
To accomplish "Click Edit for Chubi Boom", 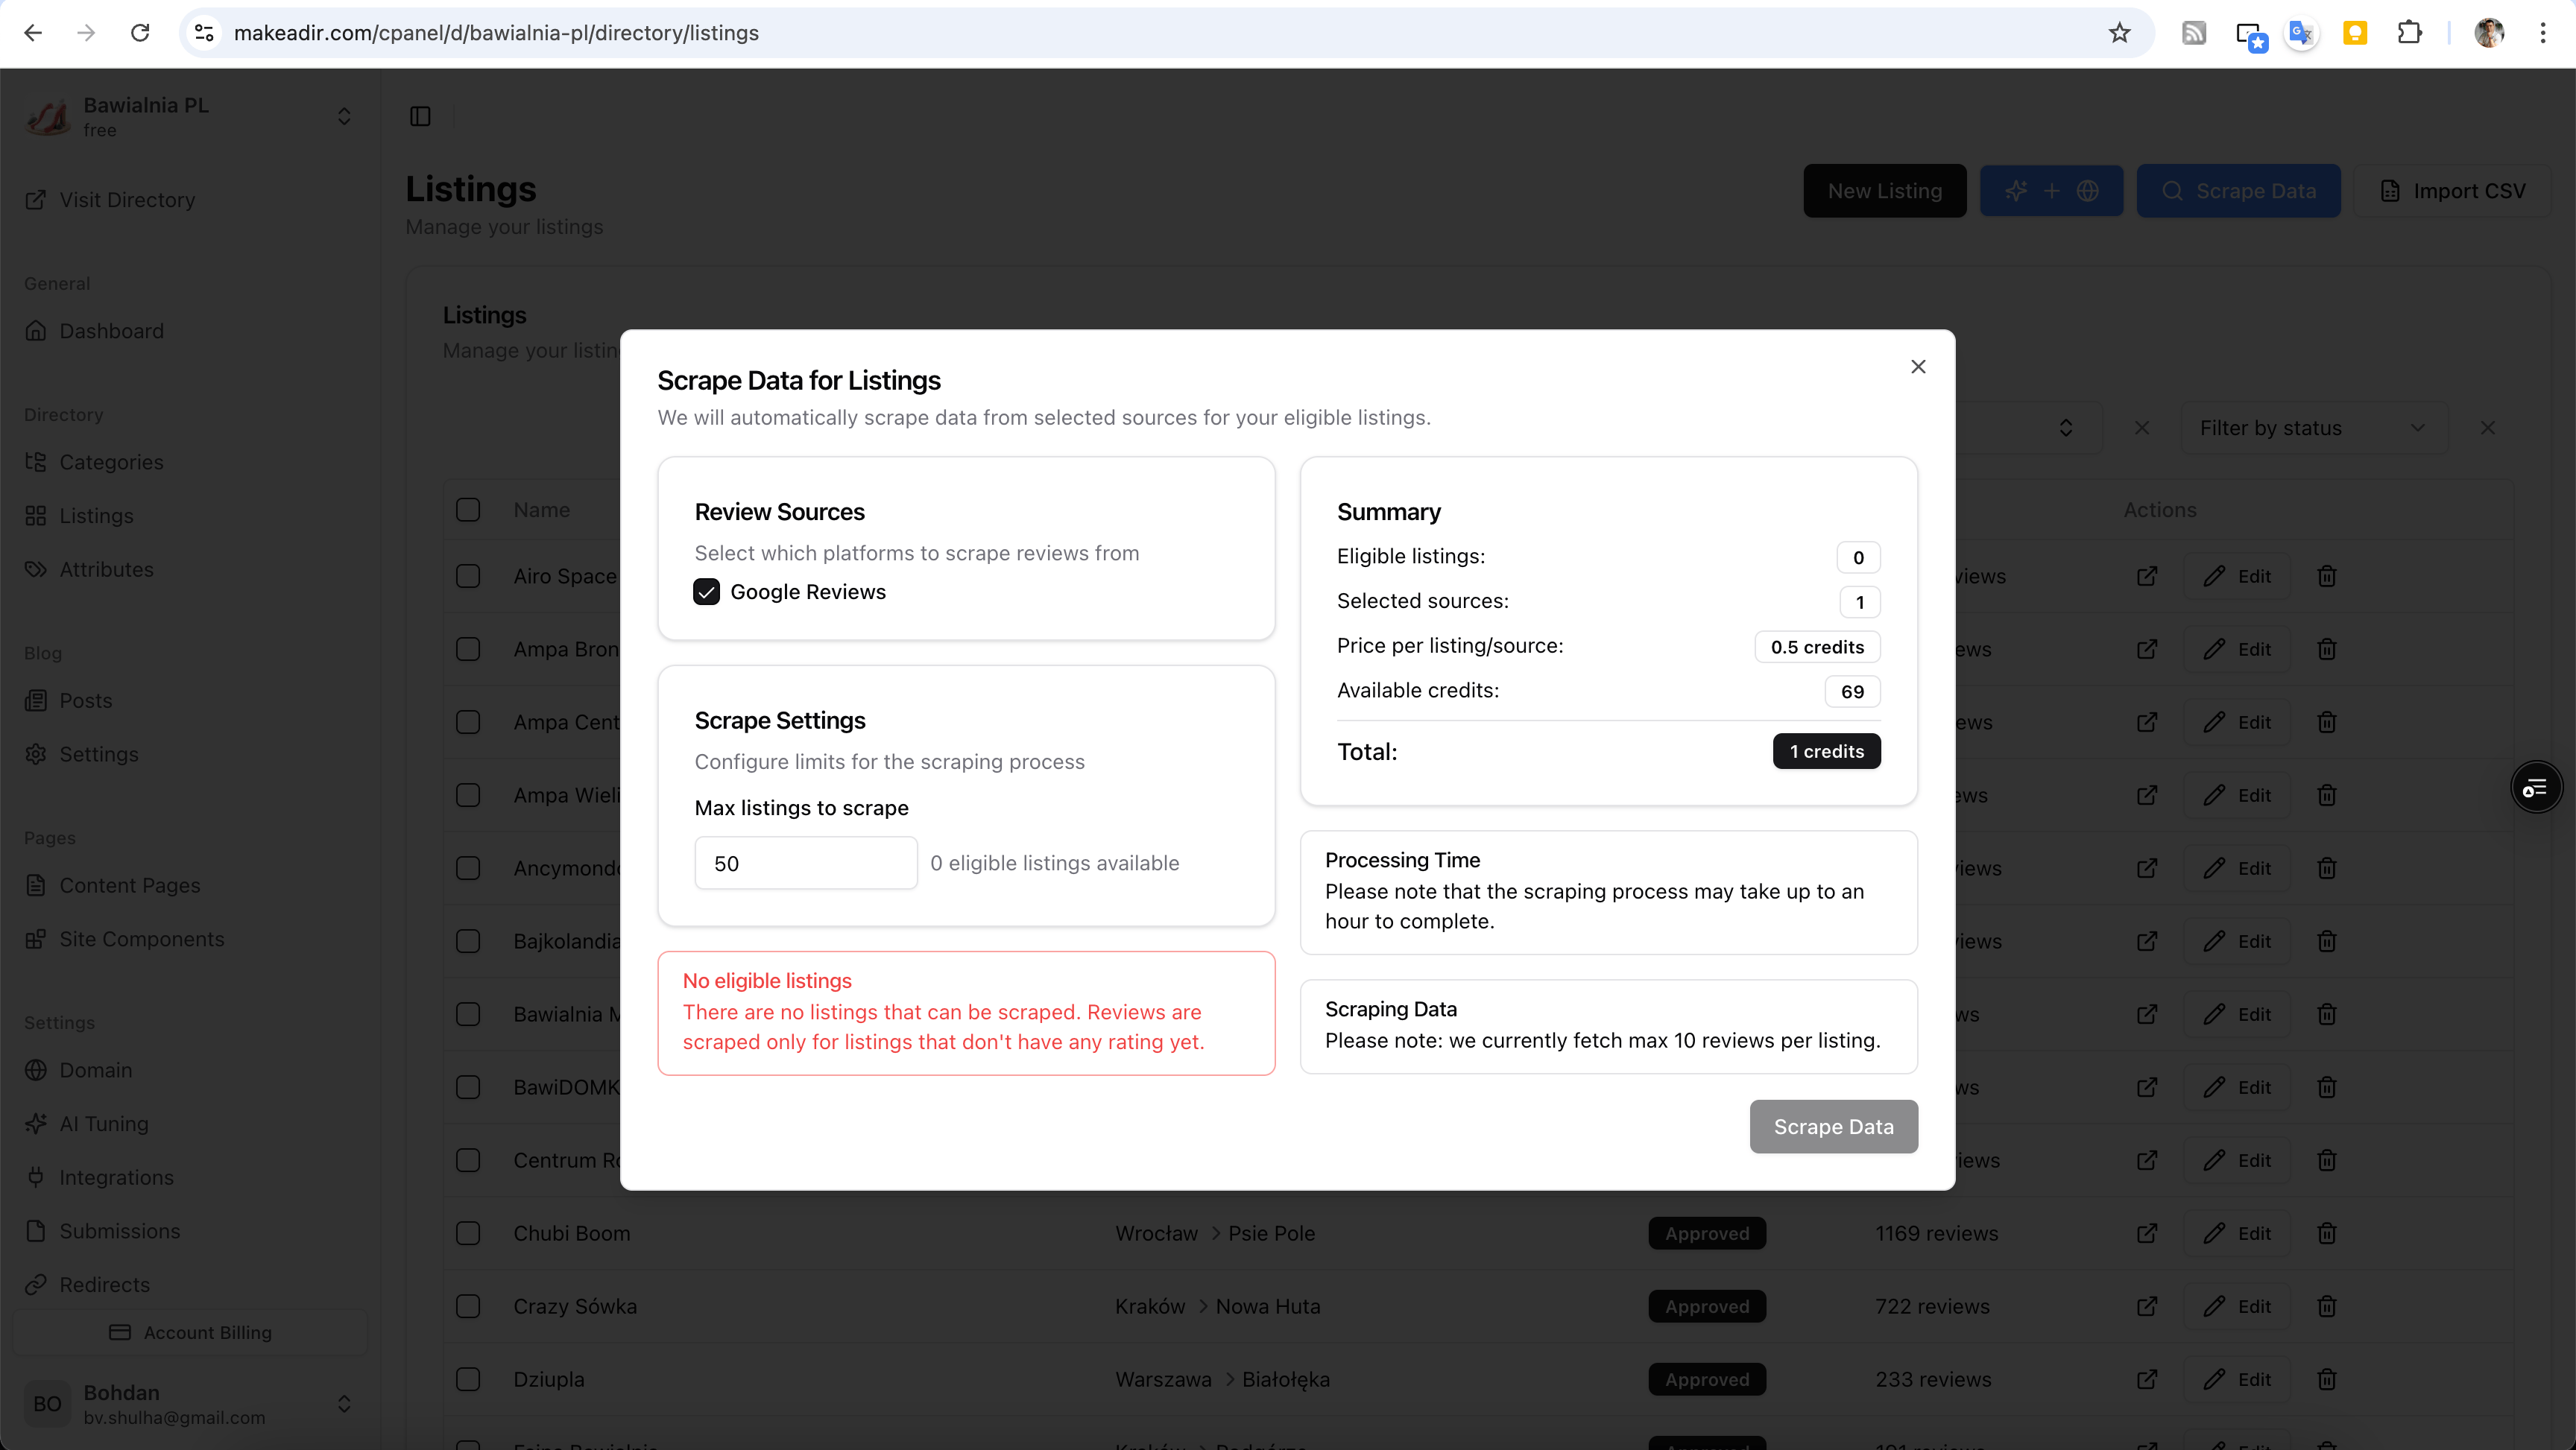I will point(2237,1233).
